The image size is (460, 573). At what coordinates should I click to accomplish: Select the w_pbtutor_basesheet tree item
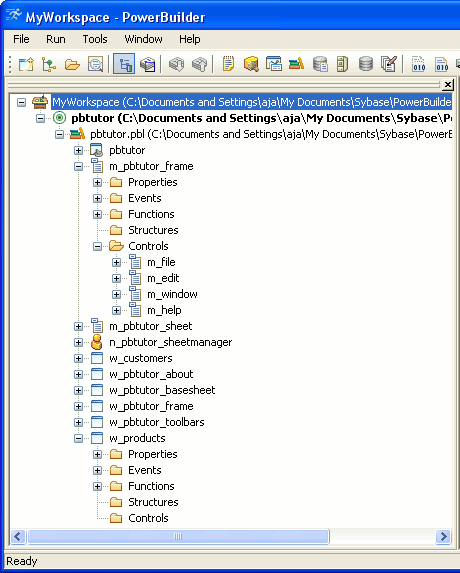(x=162, y=390)
